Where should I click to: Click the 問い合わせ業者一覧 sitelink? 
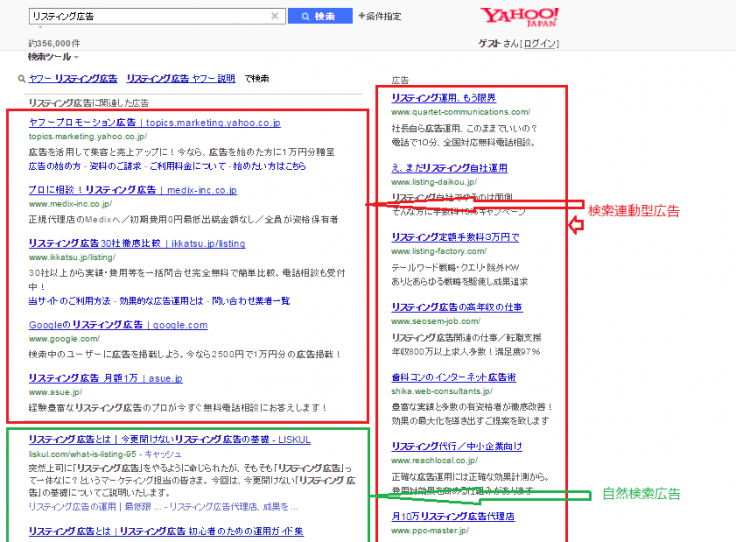point(251,301)
